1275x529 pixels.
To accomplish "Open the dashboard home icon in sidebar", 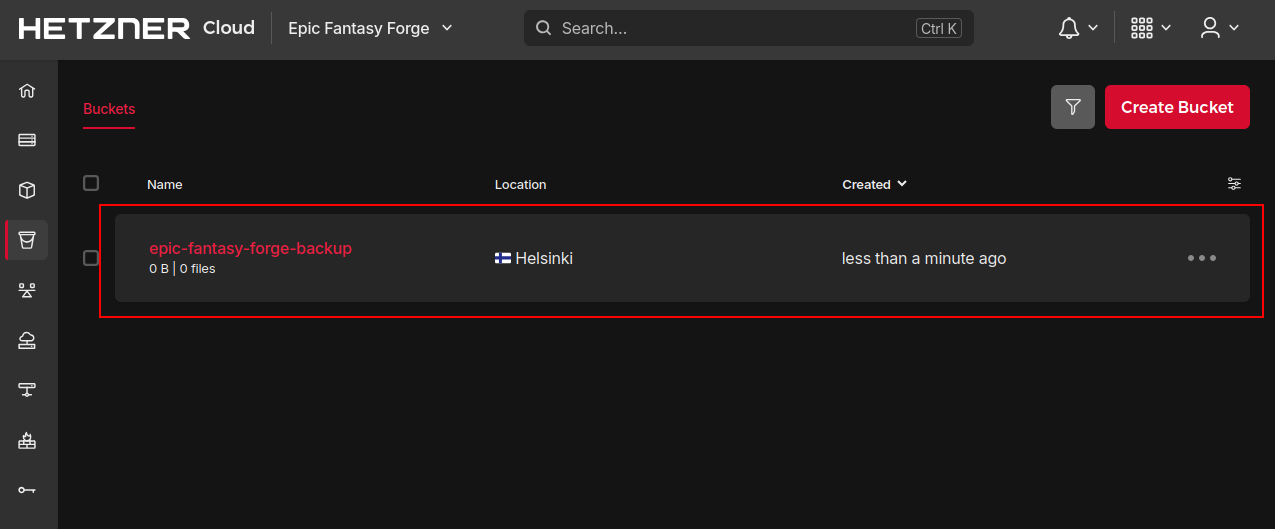I will [x=27, y=90].
